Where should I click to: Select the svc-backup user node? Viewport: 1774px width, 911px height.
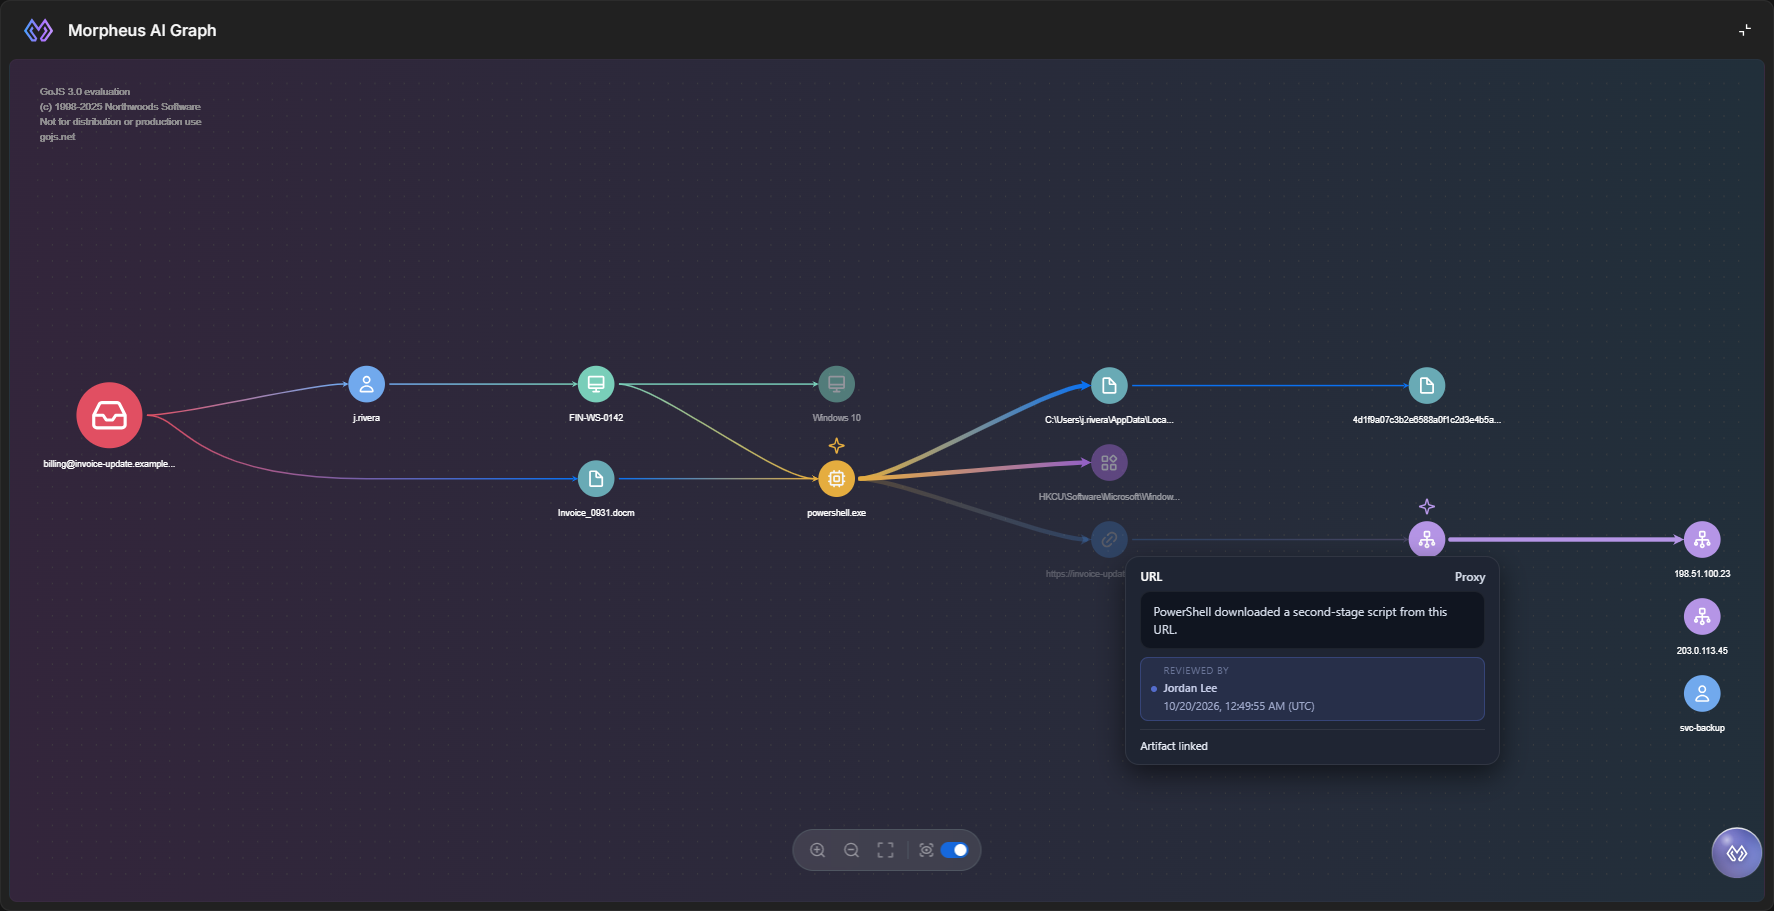pyautogui.click(x=1702, y=694)
